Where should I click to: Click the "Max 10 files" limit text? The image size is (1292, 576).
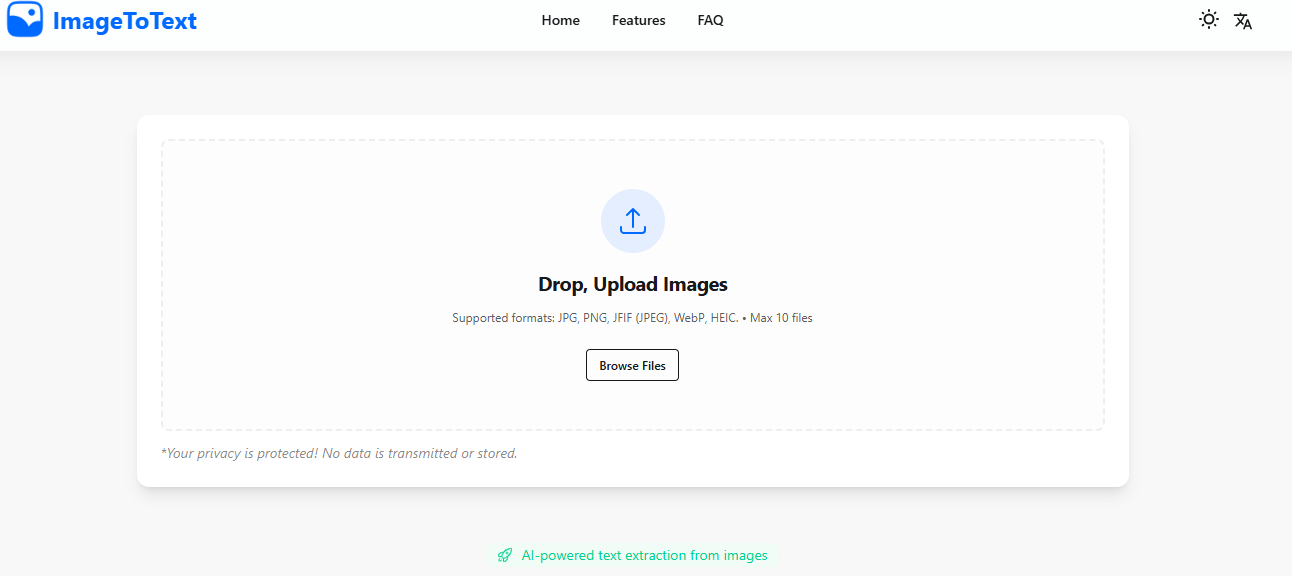point(781,318)
